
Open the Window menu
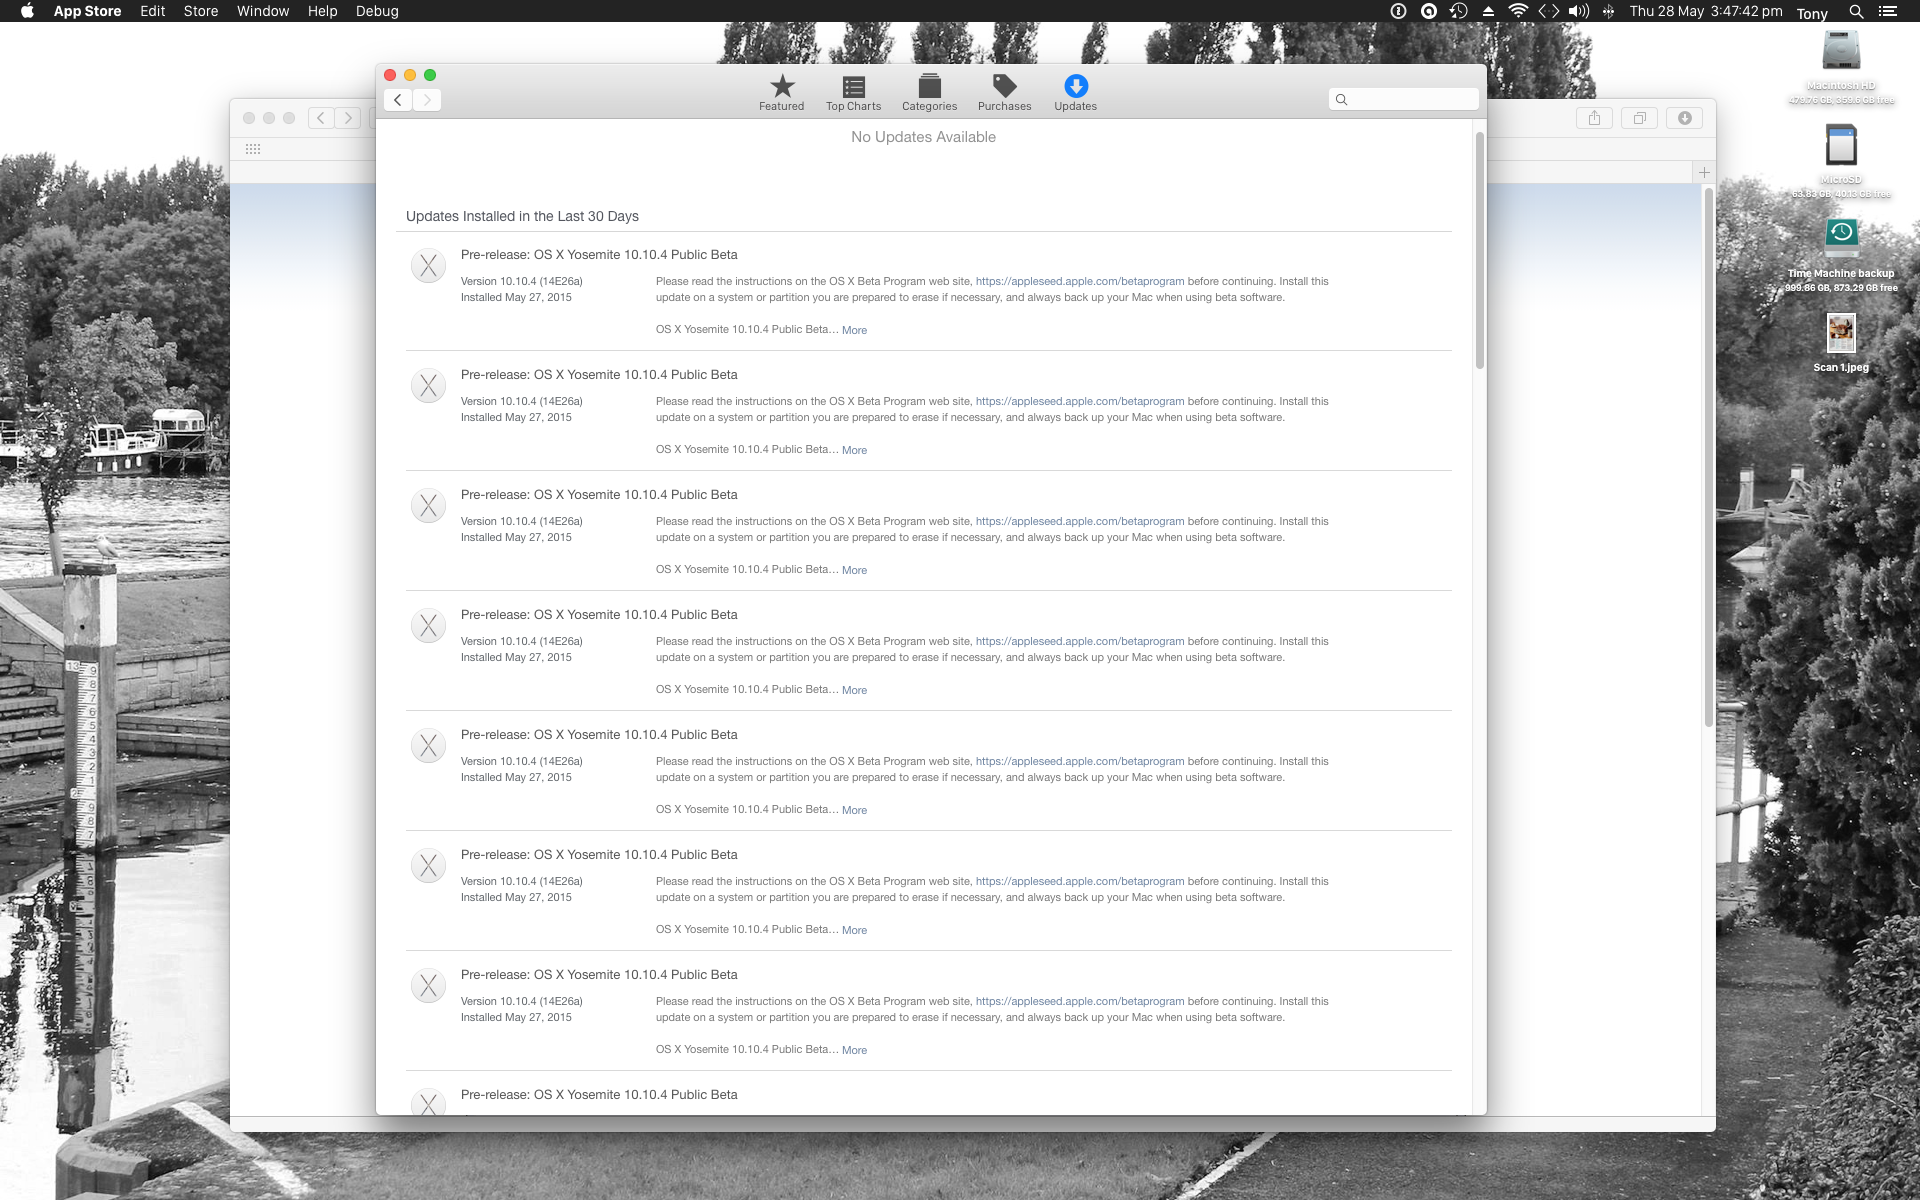click(x=263, y=11)
